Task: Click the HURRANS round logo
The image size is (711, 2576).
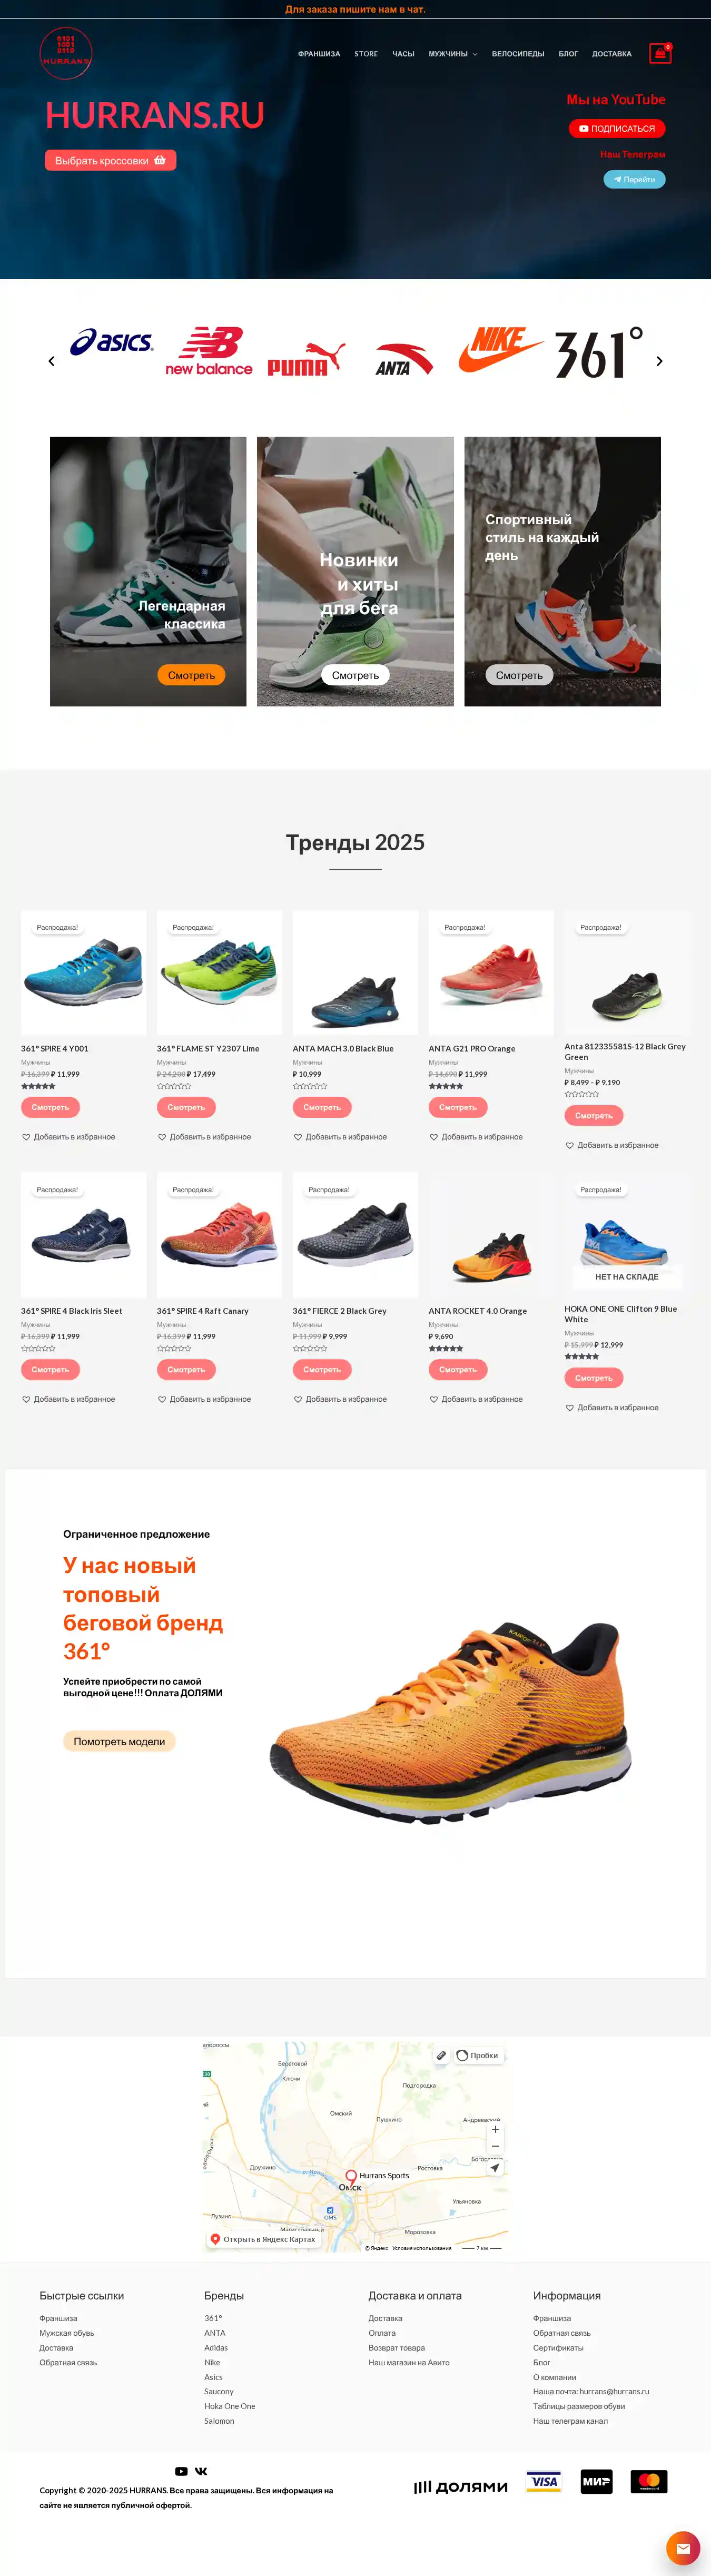Action: [x=65, y=53]
